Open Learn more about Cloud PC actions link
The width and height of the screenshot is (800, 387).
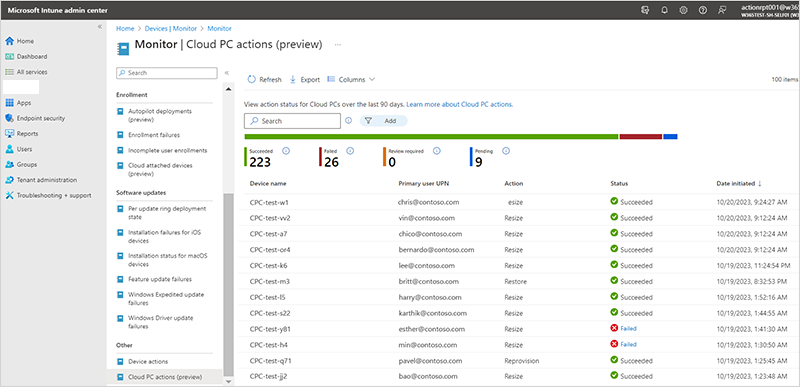[x=459, y=105]
